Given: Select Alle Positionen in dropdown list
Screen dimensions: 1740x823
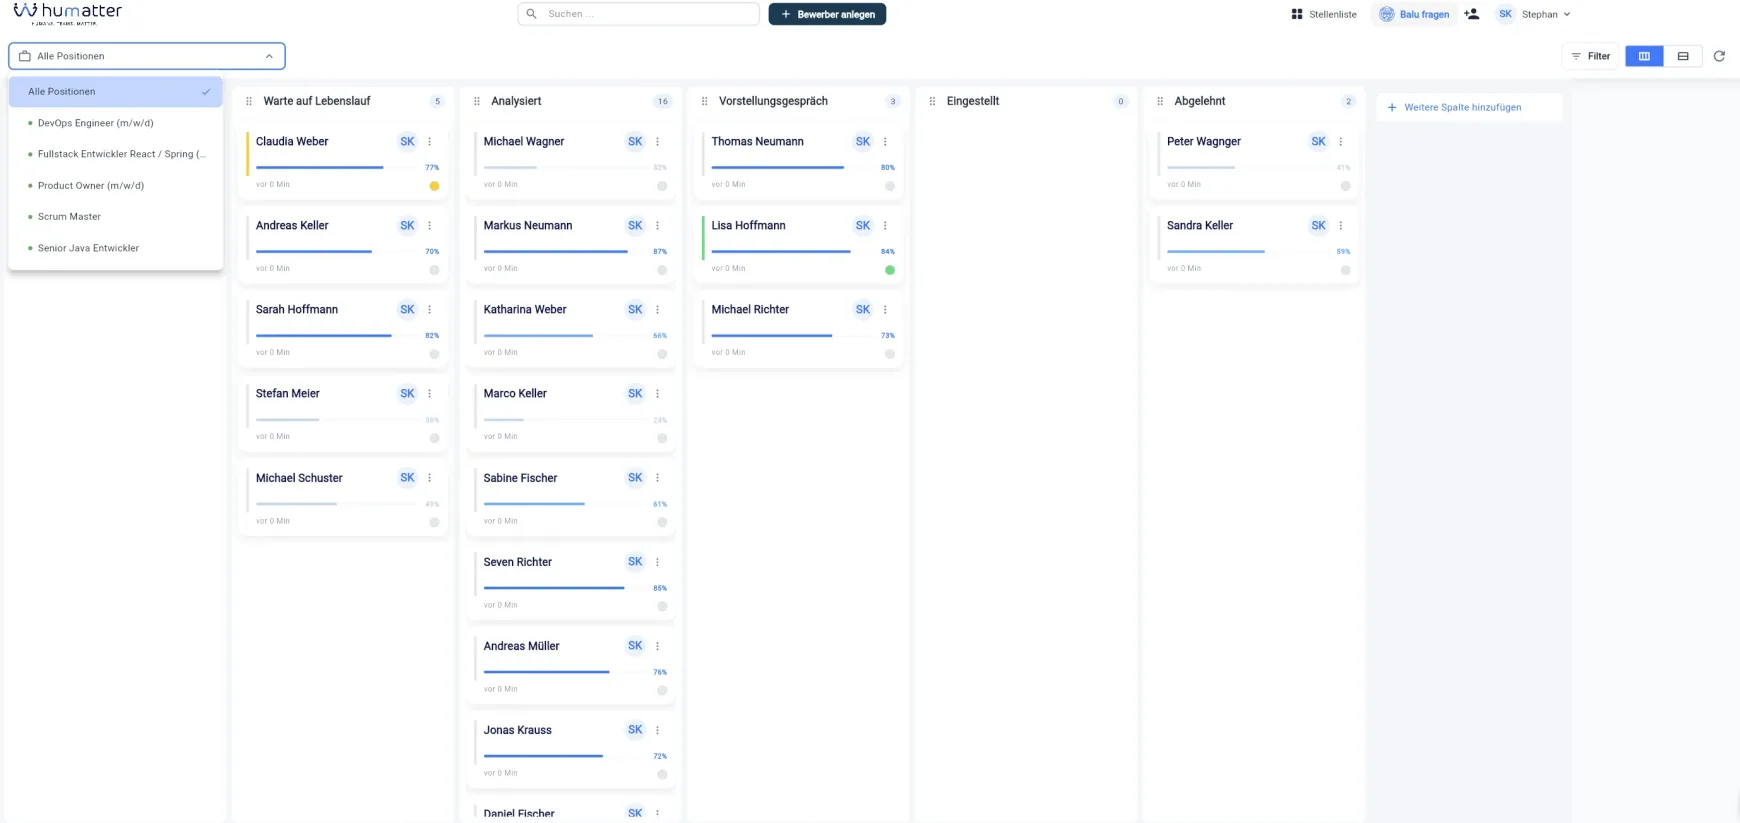Looking at the screenshot, I should 116,92.
